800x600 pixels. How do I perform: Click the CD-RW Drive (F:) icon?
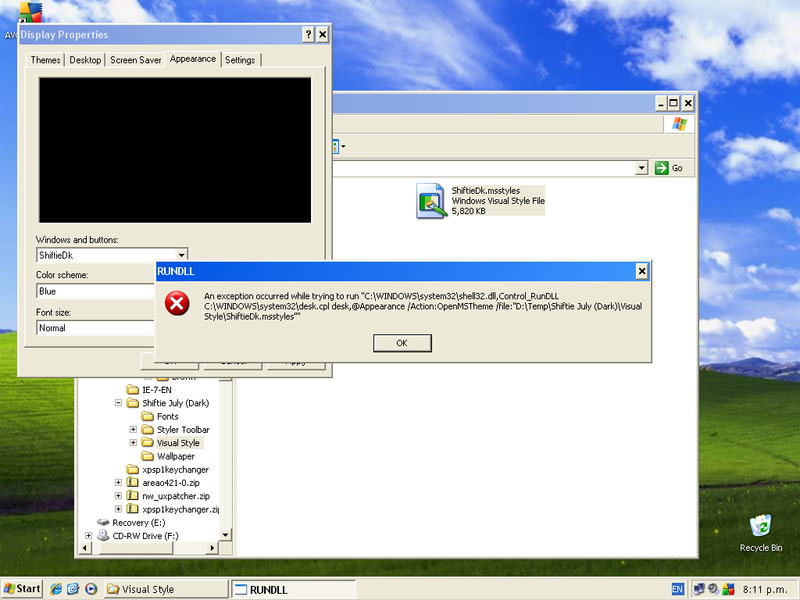tap(102, 535)
